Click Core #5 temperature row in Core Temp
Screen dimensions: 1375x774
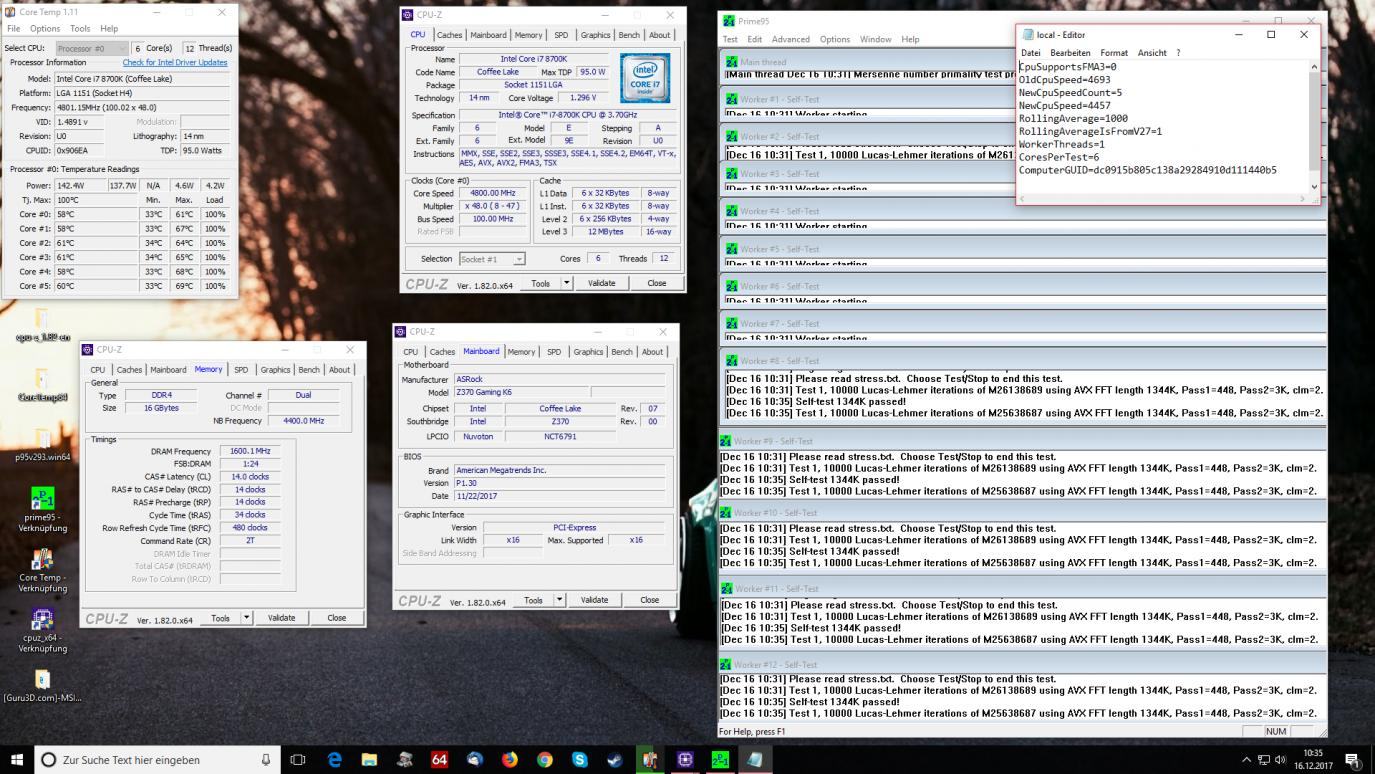119,286
